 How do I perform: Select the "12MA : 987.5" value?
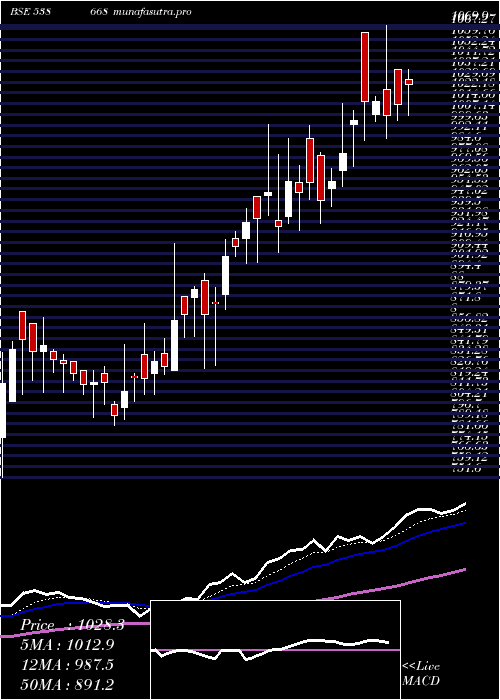click(x=67, y=665)
